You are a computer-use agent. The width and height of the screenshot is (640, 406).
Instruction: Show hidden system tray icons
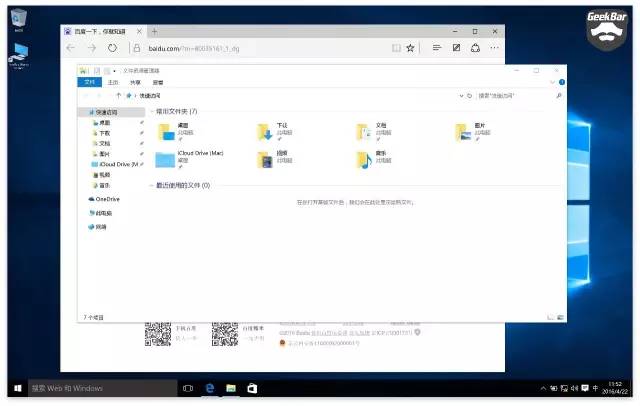coord(543,388)
